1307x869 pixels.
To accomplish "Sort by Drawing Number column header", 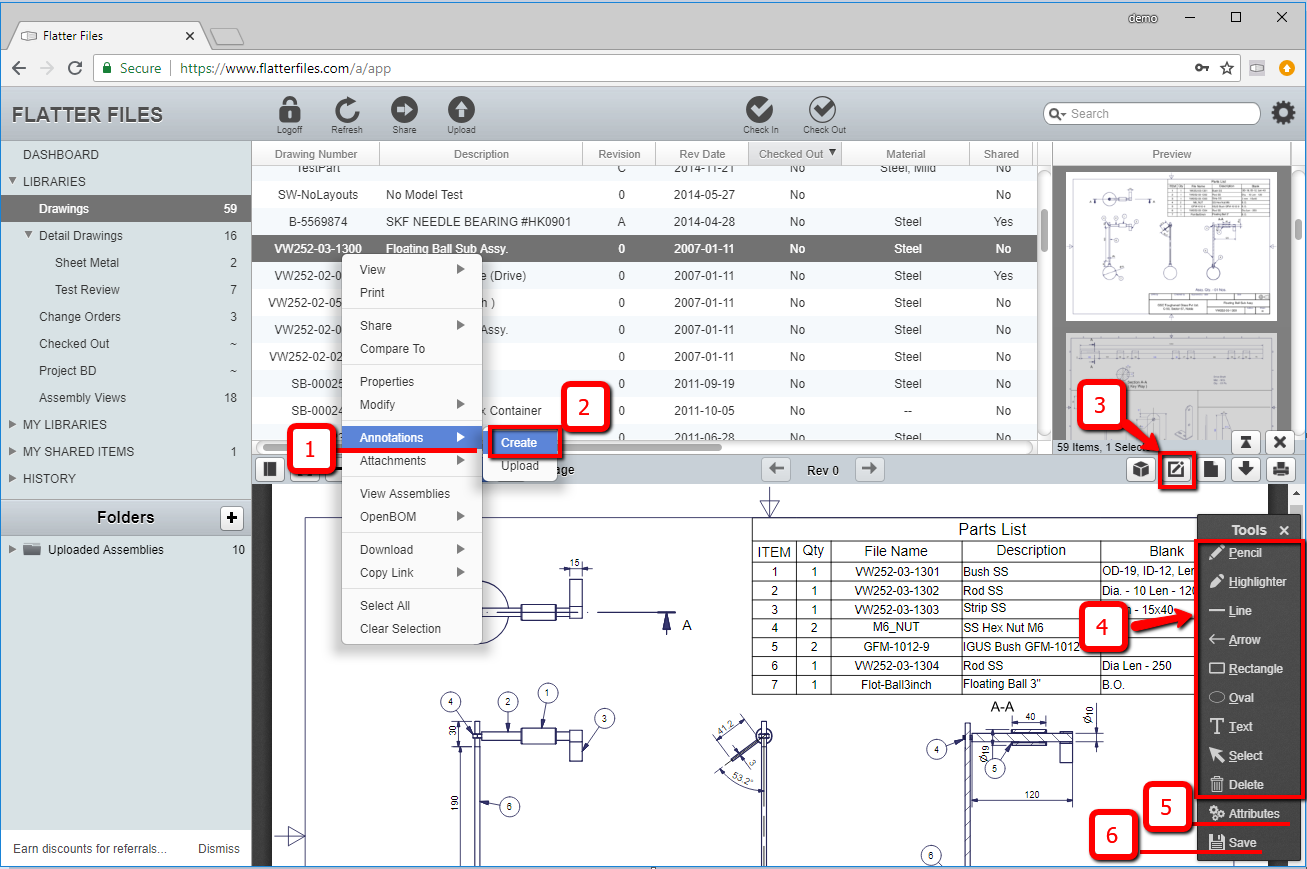I will (316, 154).
